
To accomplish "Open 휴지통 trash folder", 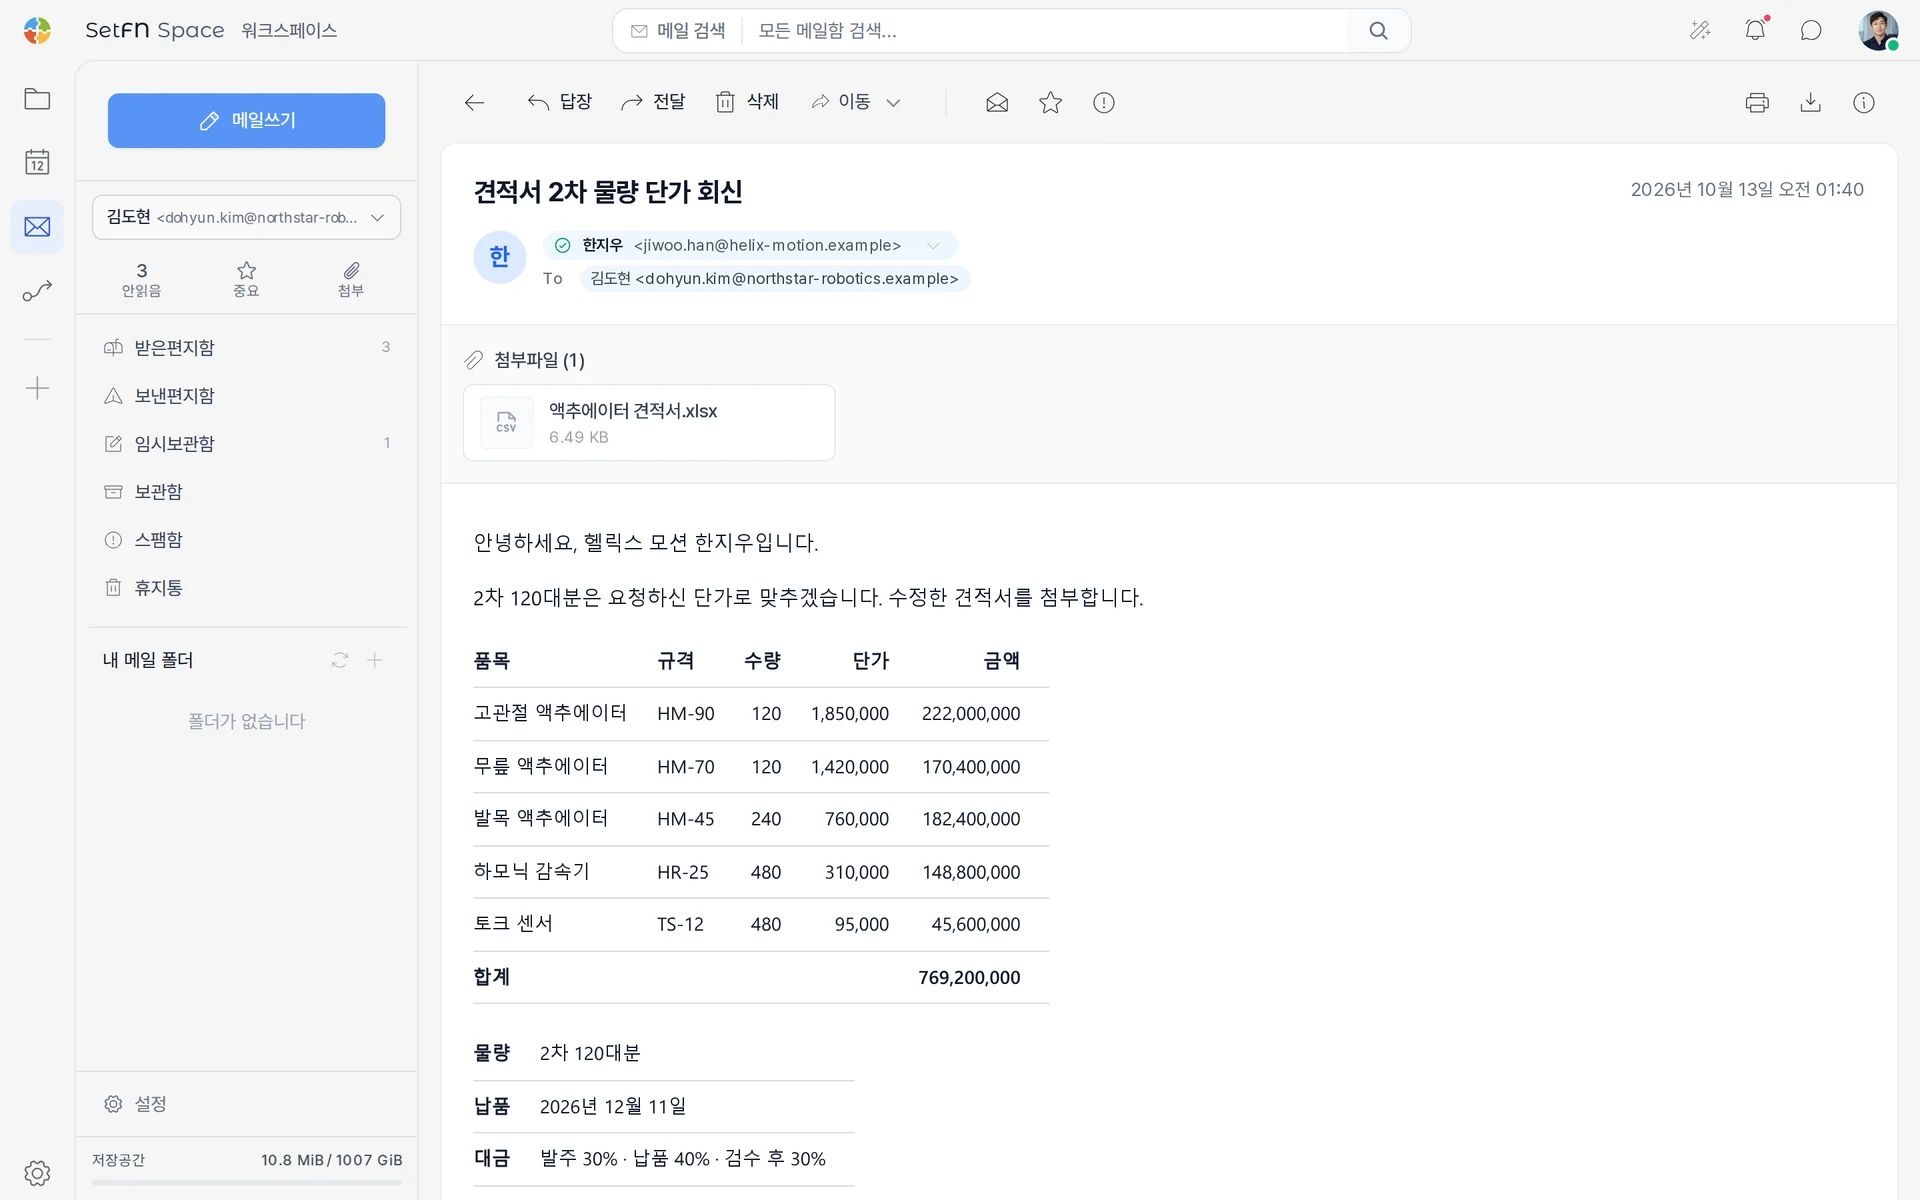I will pos(246,587).
